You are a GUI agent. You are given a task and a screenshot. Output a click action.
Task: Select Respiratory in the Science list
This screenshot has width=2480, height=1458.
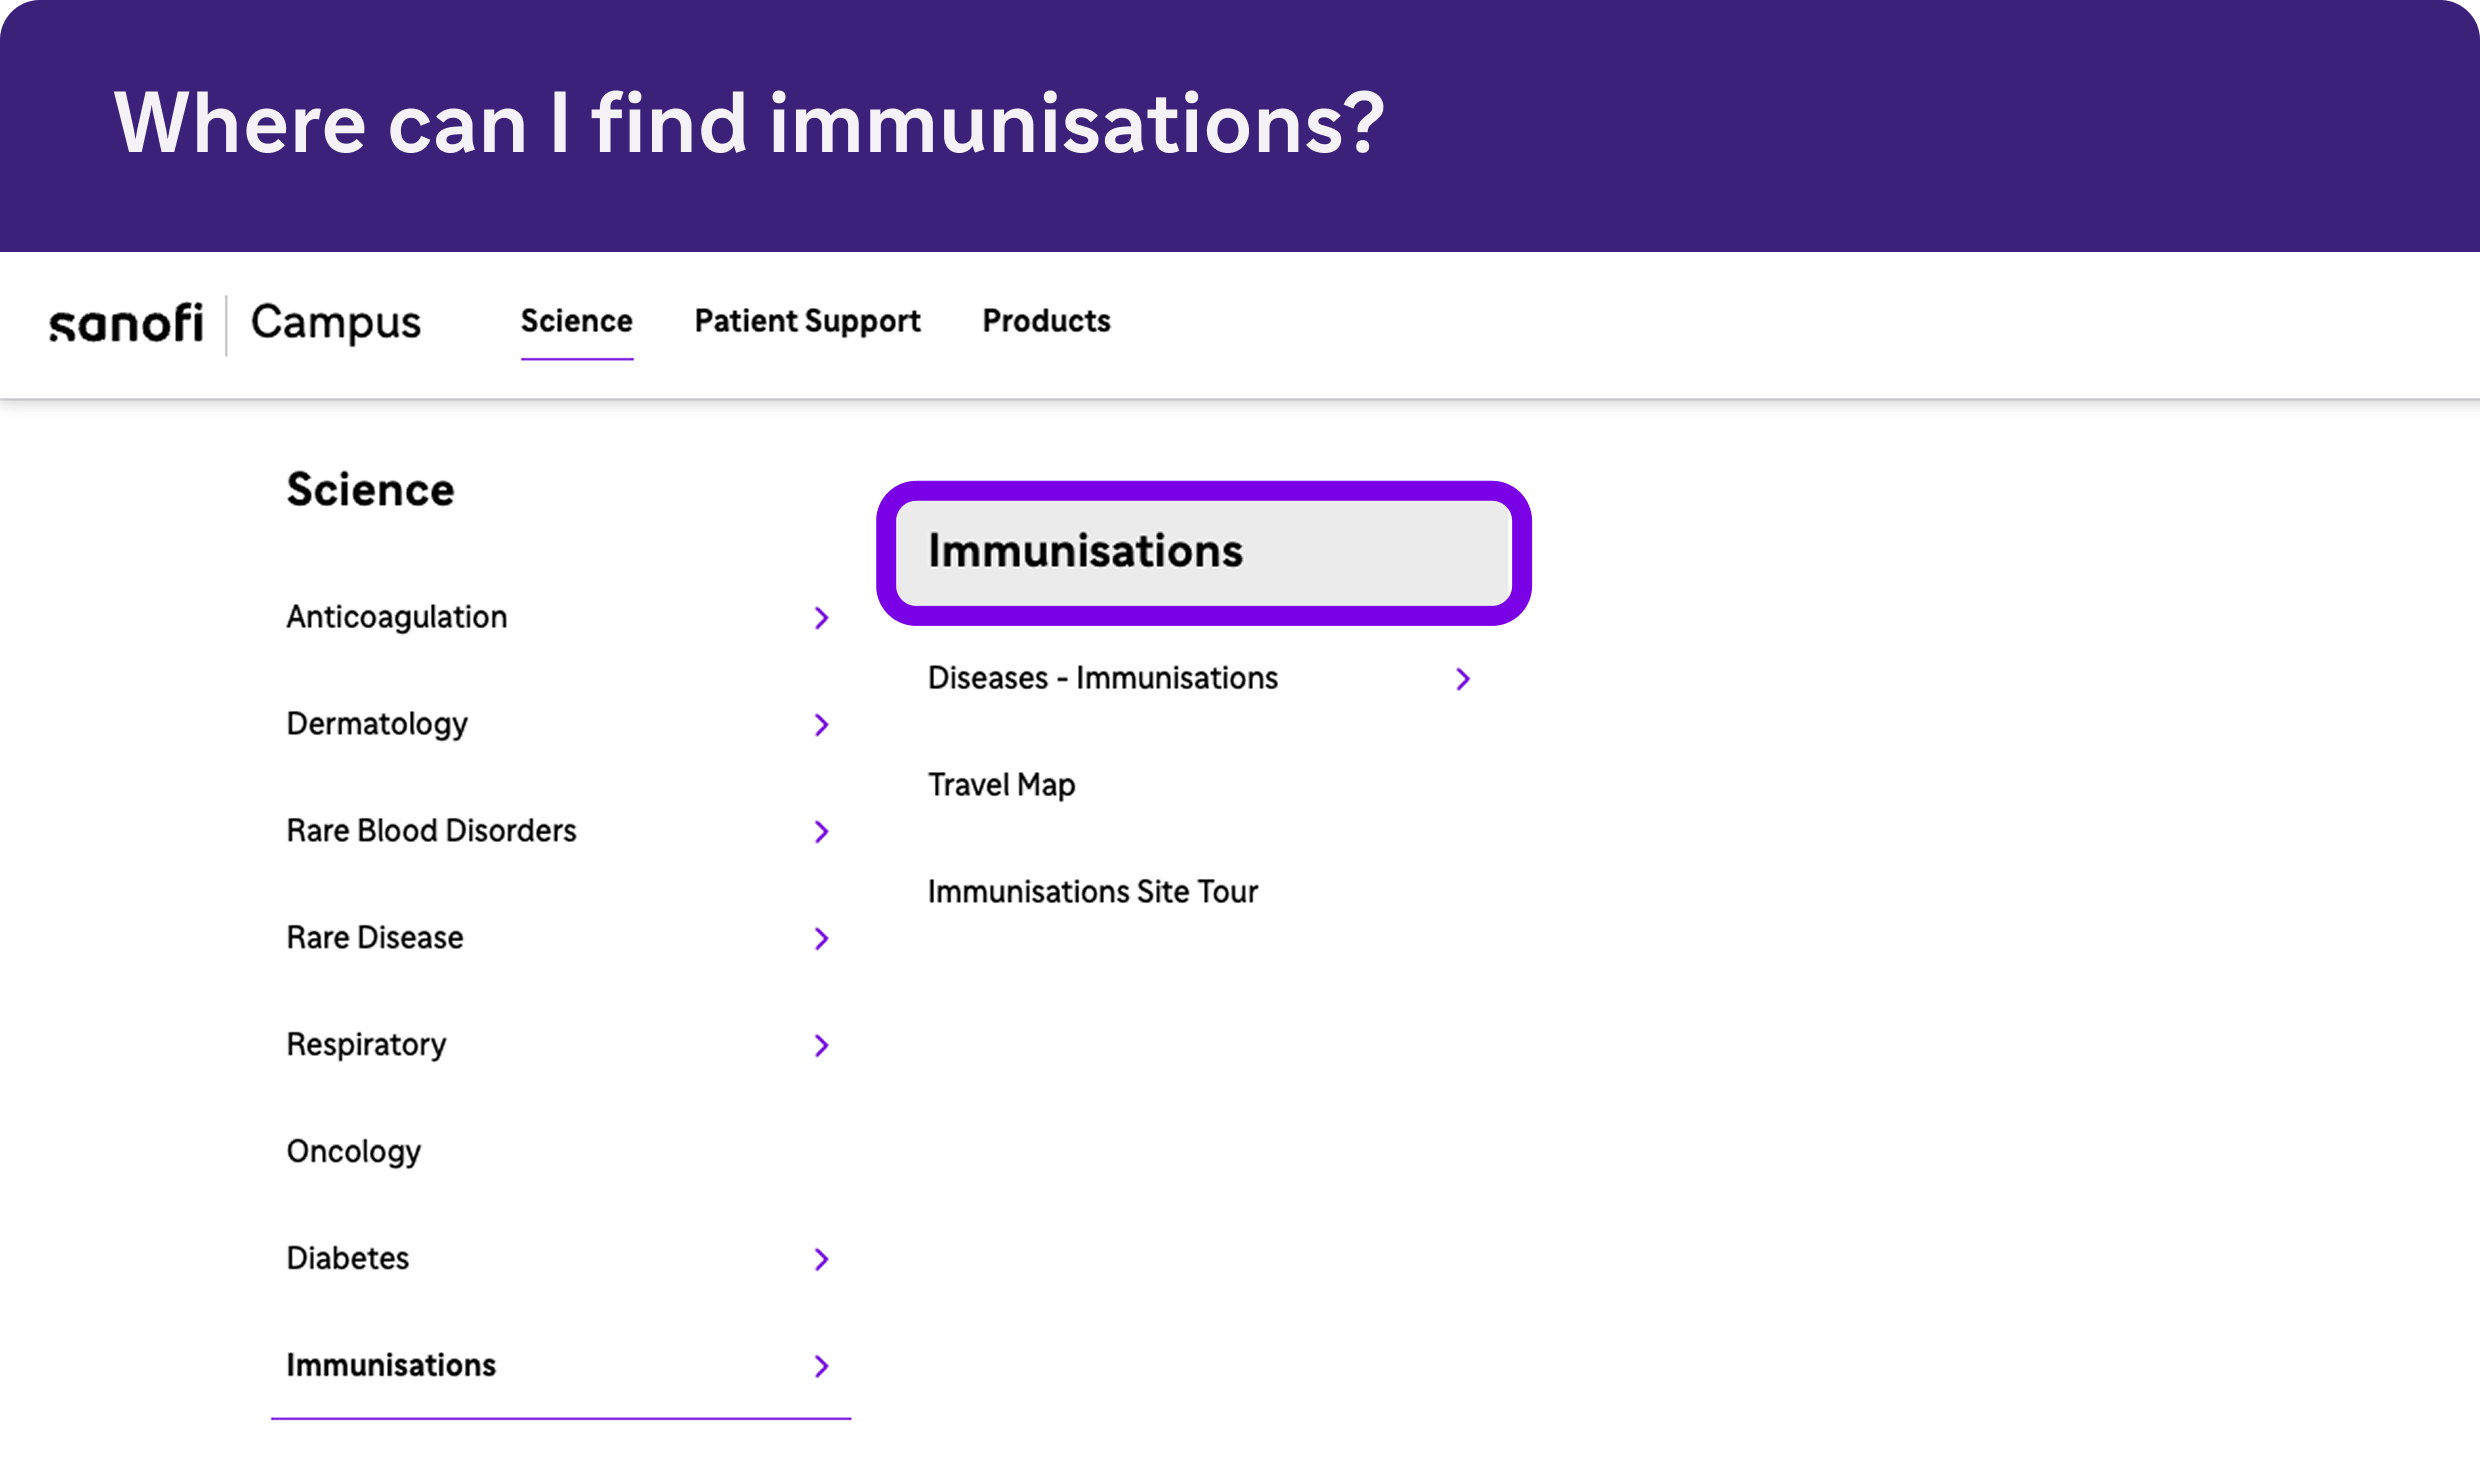coord(366,1045)
